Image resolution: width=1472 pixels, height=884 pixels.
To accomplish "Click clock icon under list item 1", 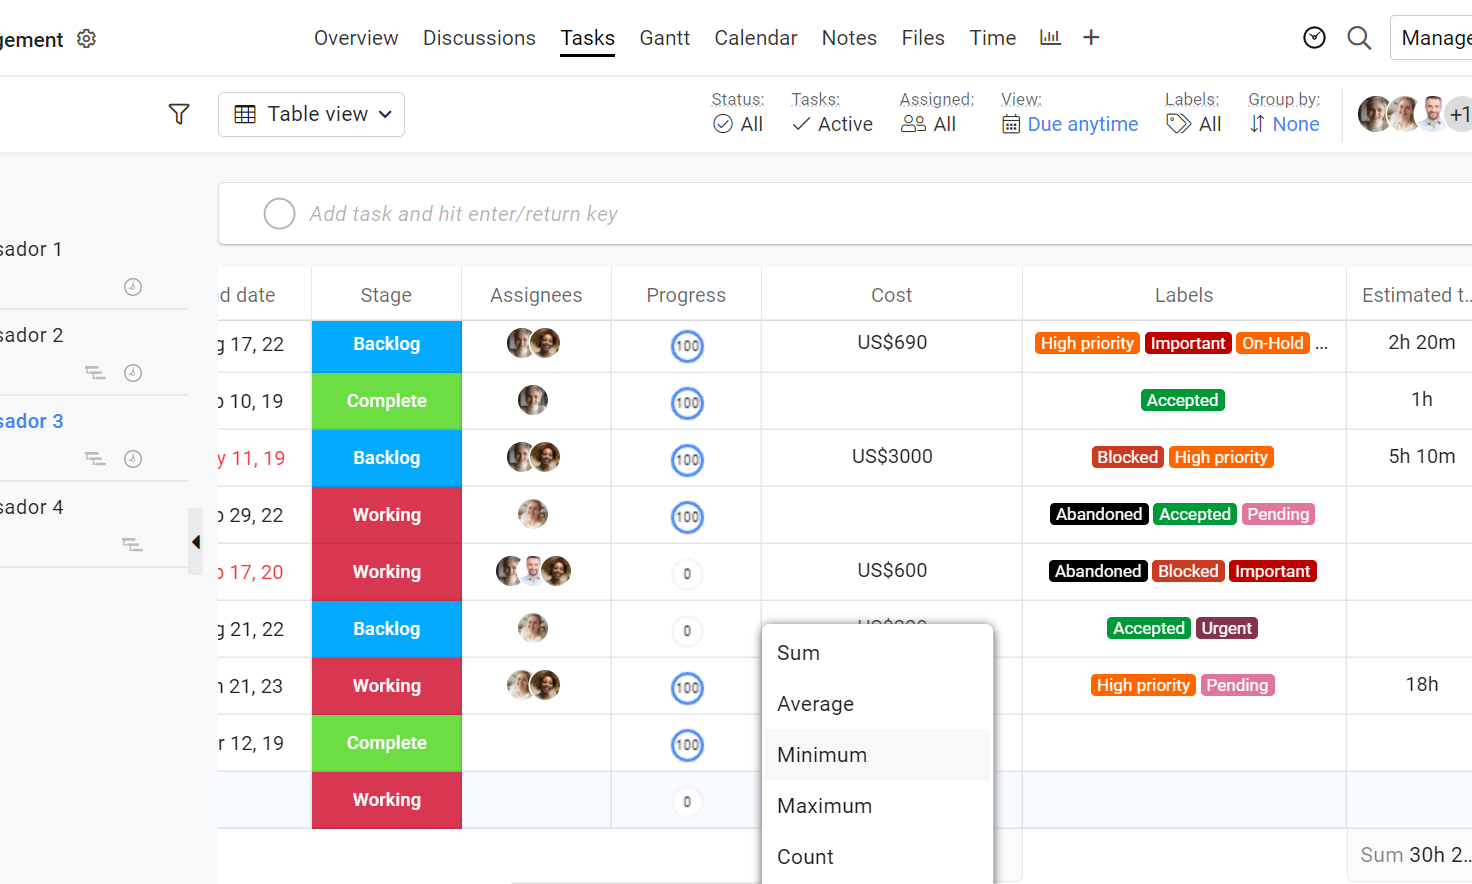I will tap(133, 287).
